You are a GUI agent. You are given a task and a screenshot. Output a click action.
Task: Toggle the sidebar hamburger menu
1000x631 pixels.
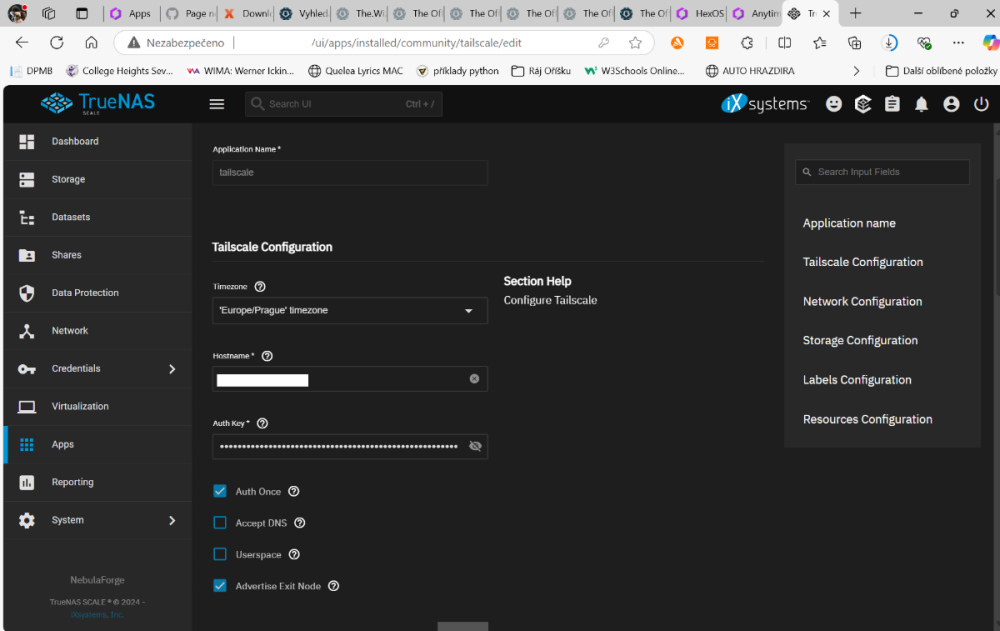(217, 104)
